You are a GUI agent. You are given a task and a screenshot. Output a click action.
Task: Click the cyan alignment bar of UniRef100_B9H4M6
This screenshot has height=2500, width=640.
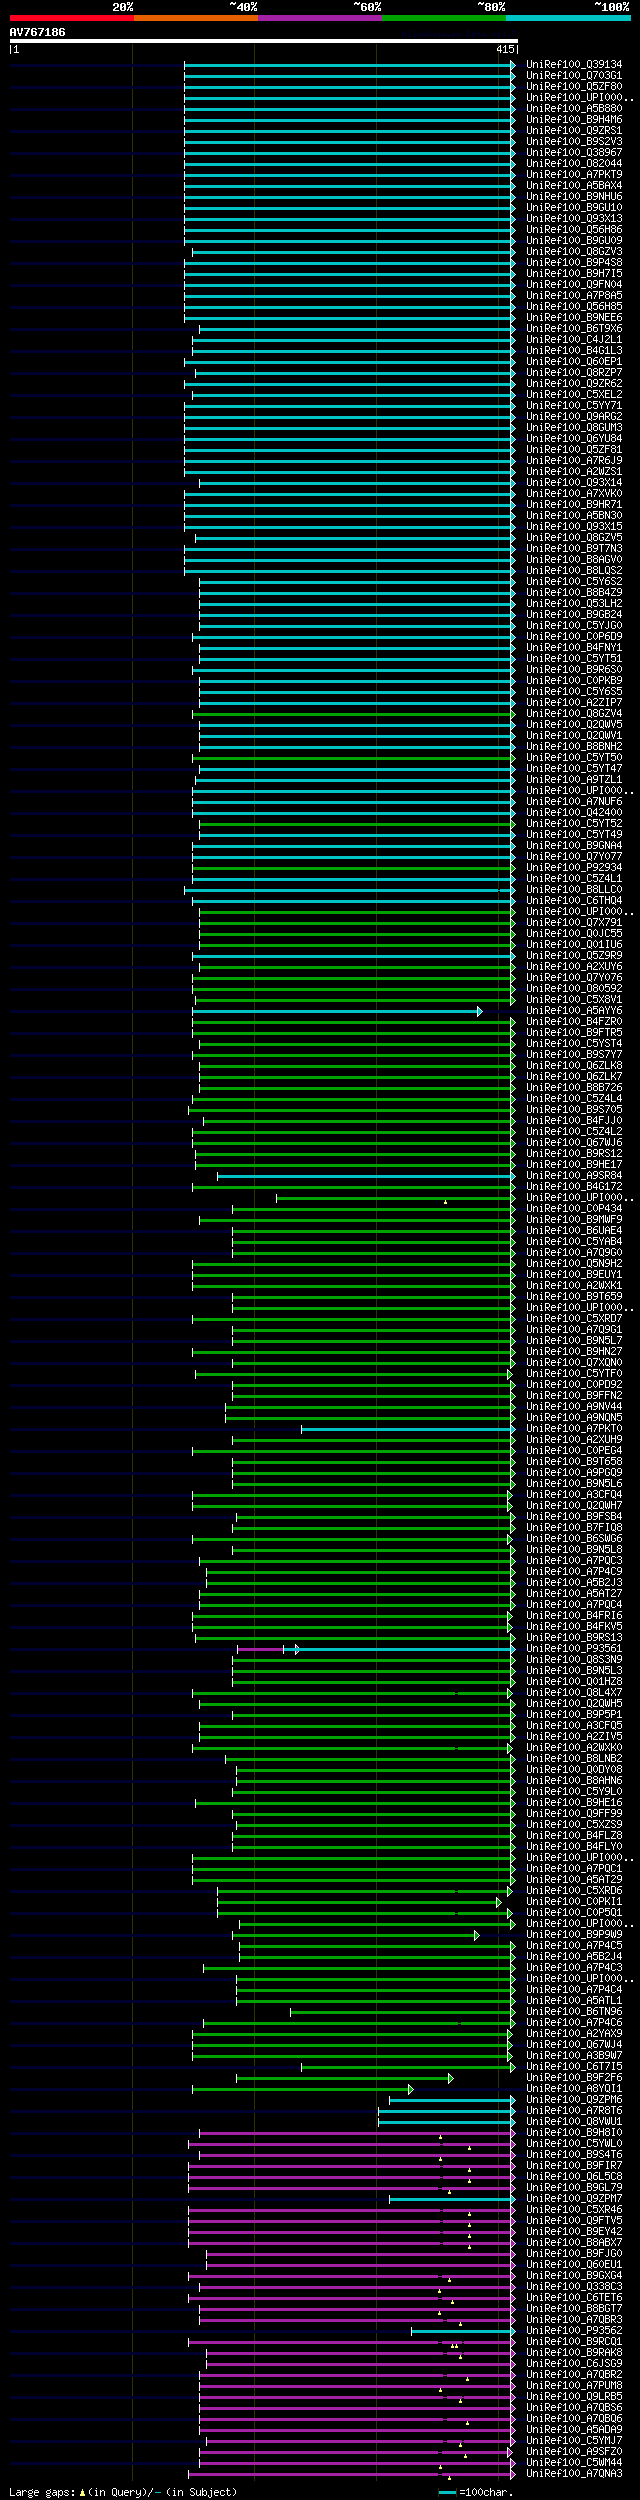(x=348, y=120)
